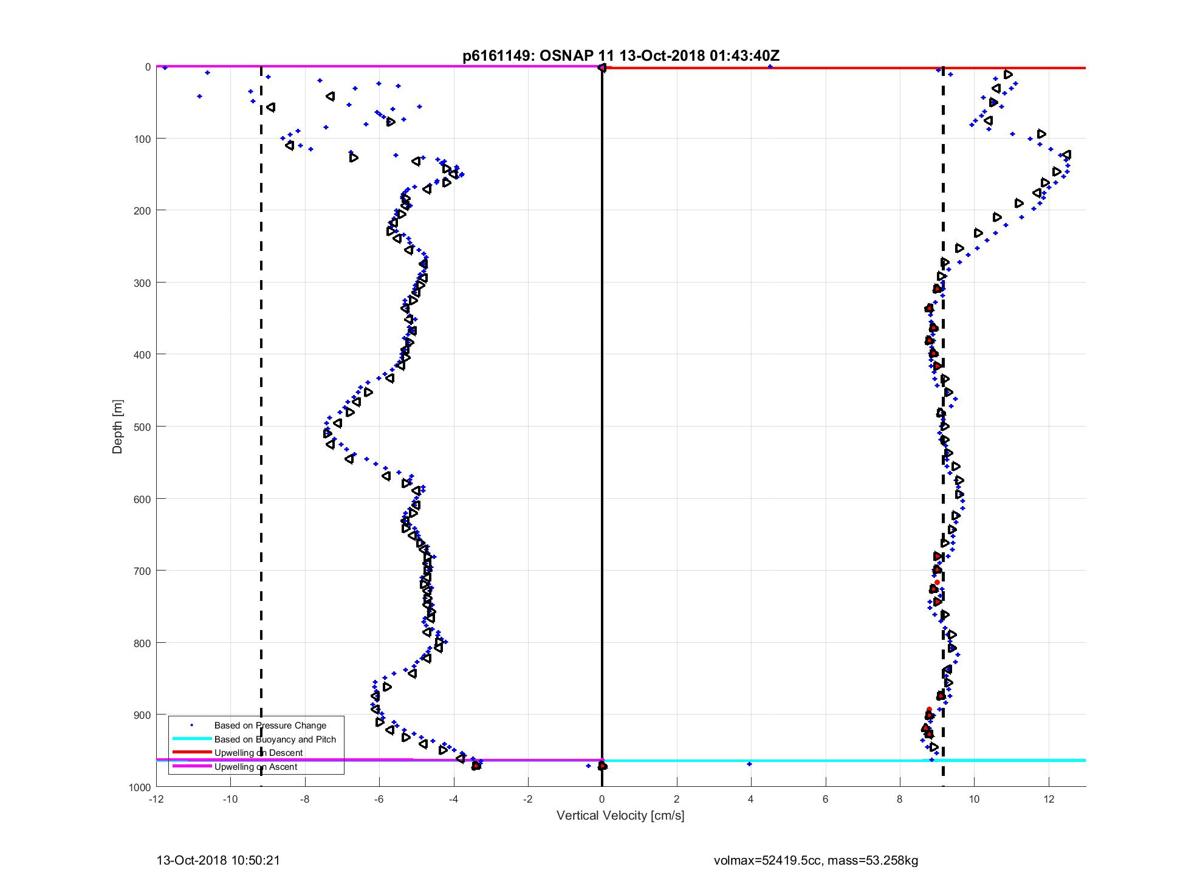Click the red line sample in the legend
Viewport: 1200px width, 885px height.
click(x=191, y=752)
